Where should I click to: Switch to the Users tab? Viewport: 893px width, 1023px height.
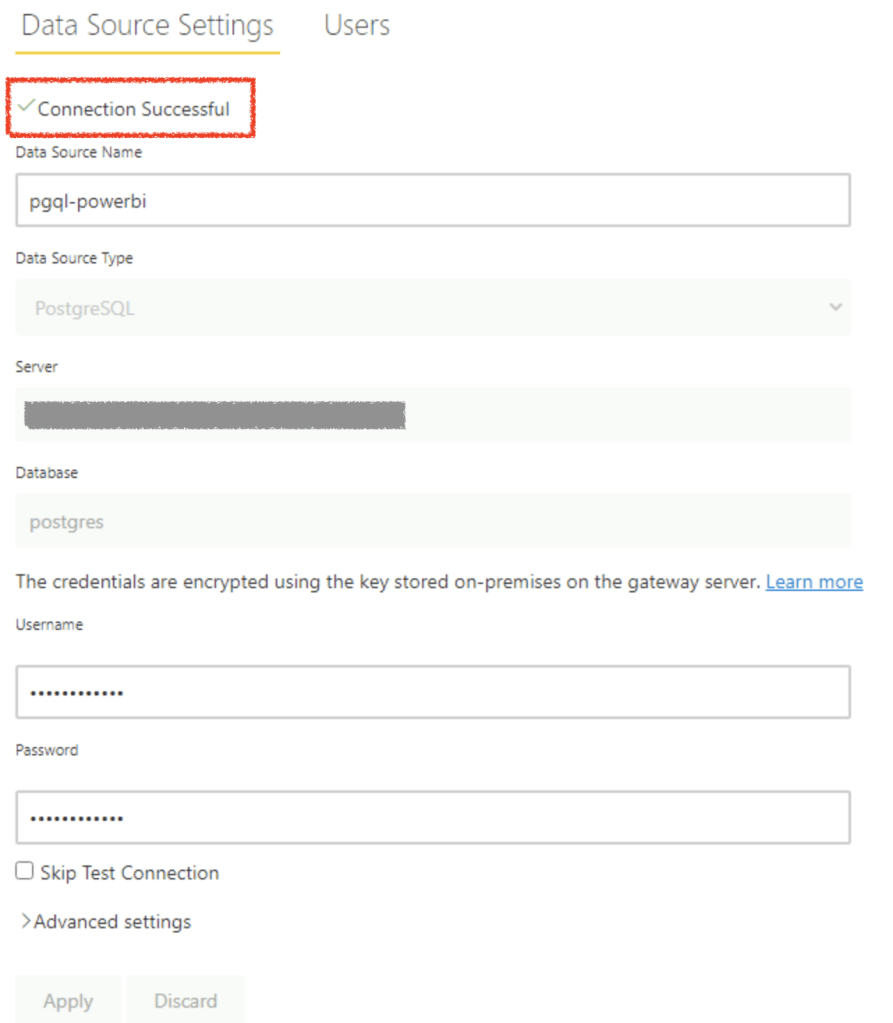pyautogui.click(x=357, y=26)
